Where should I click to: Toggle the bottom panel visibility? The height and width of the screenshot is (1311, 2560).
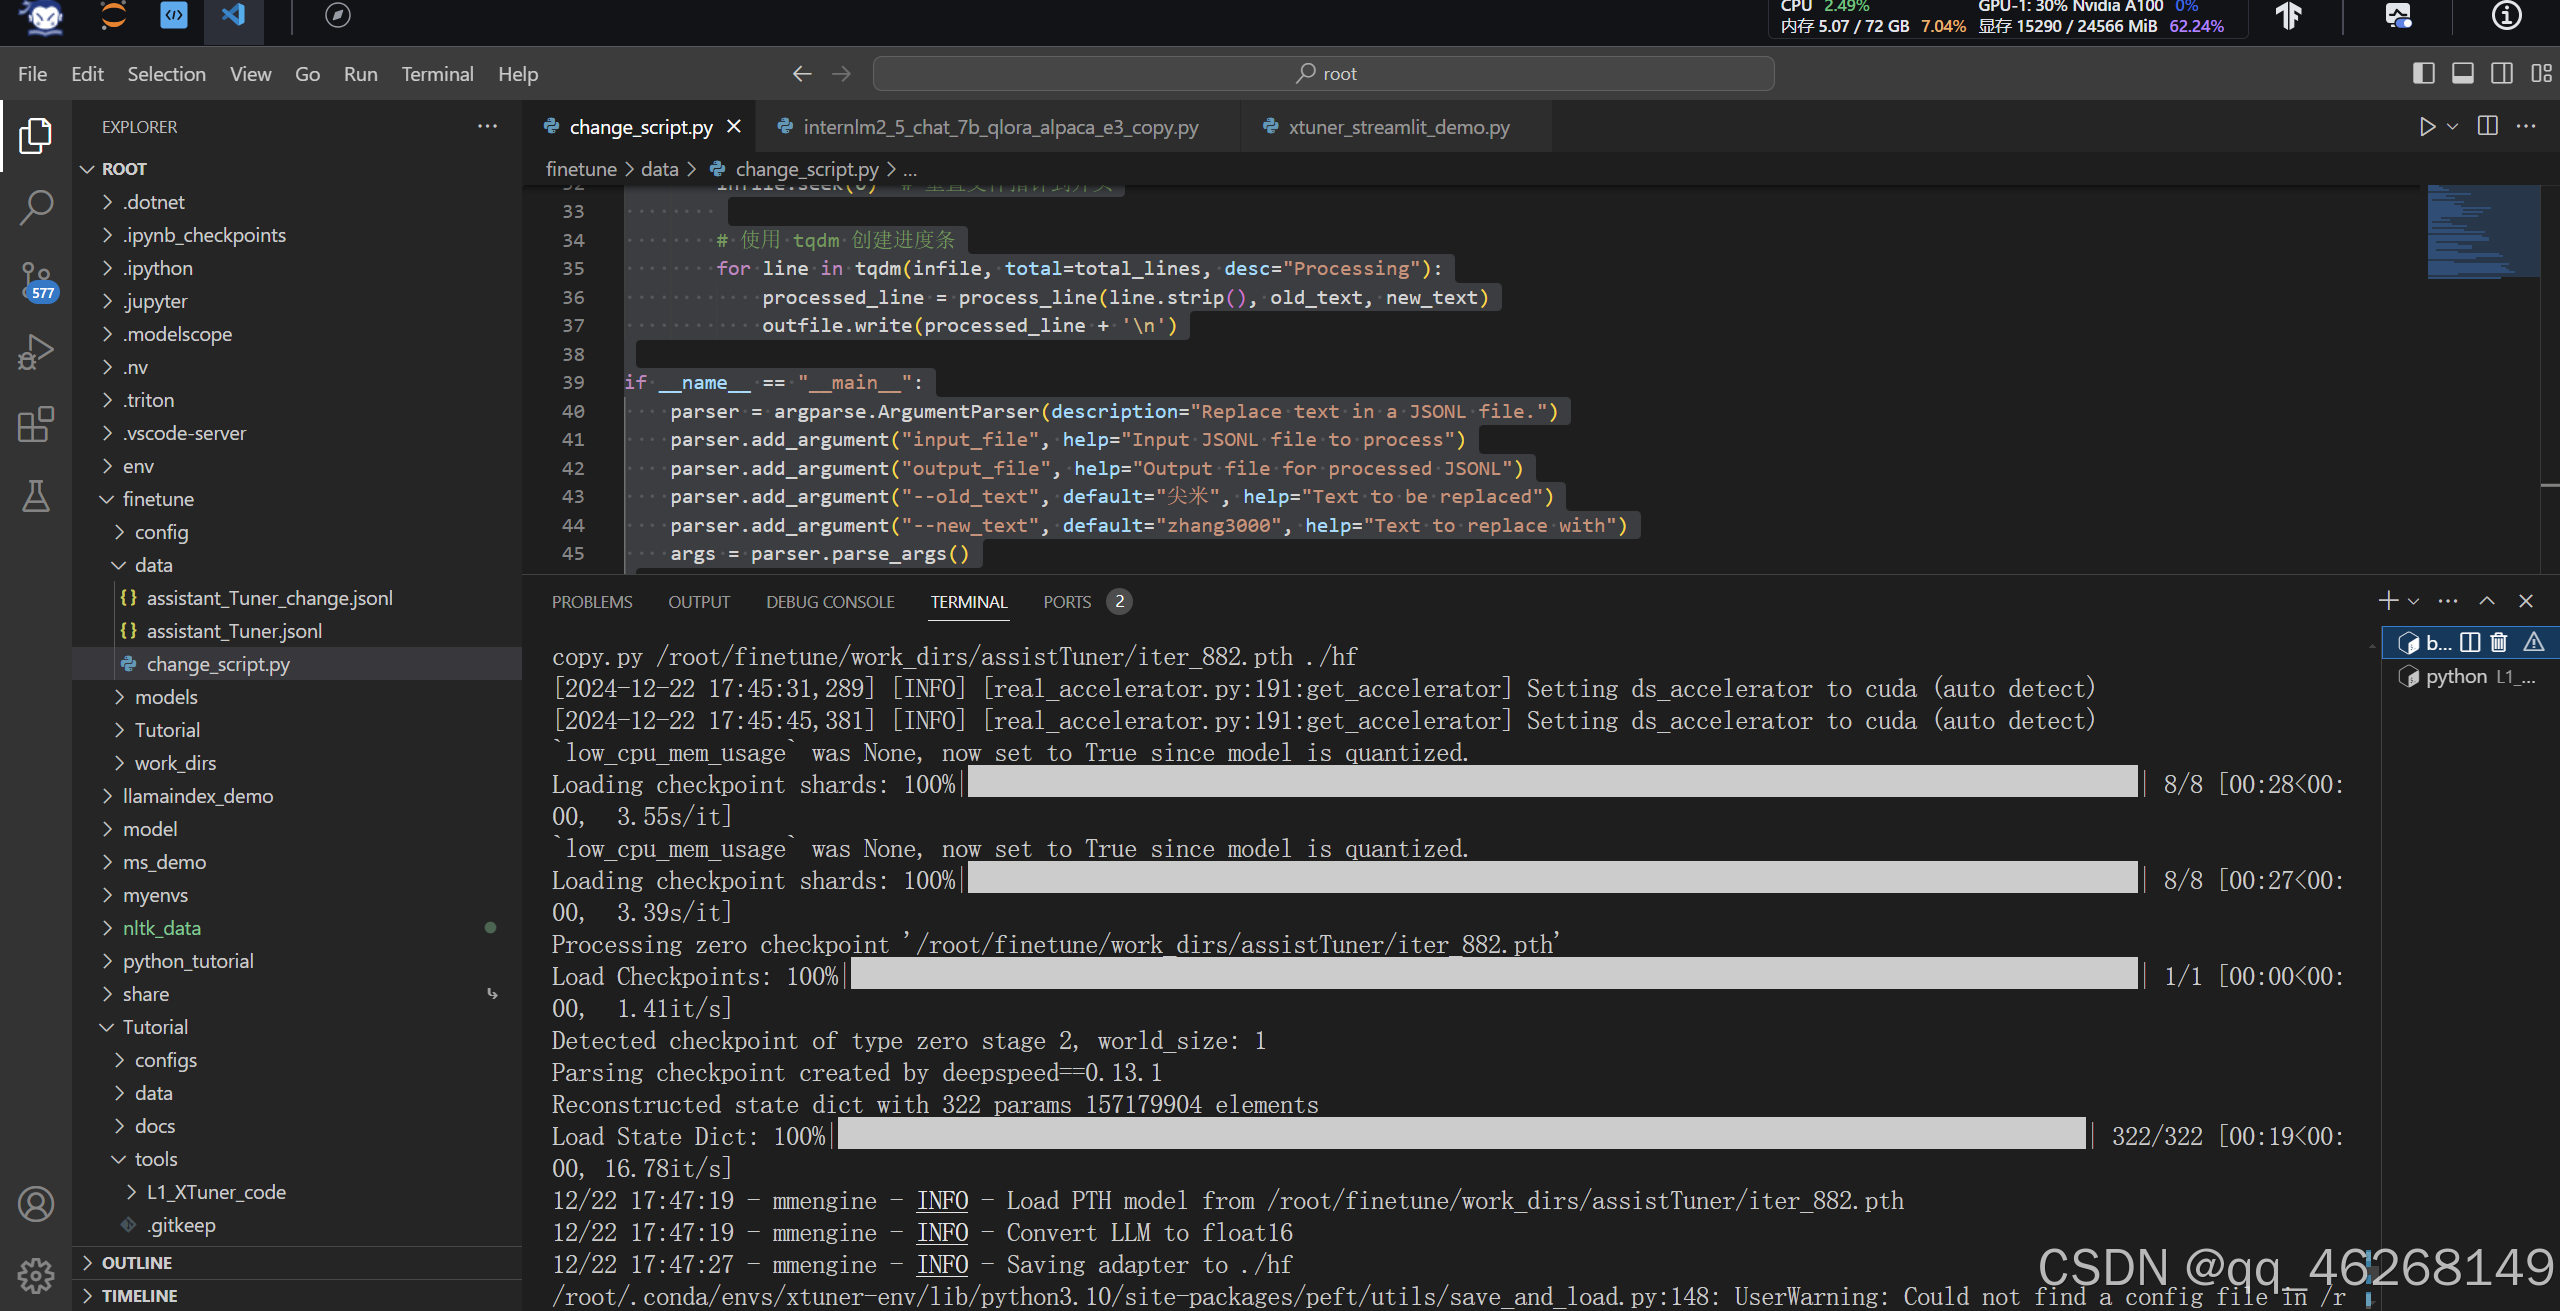2463,73
